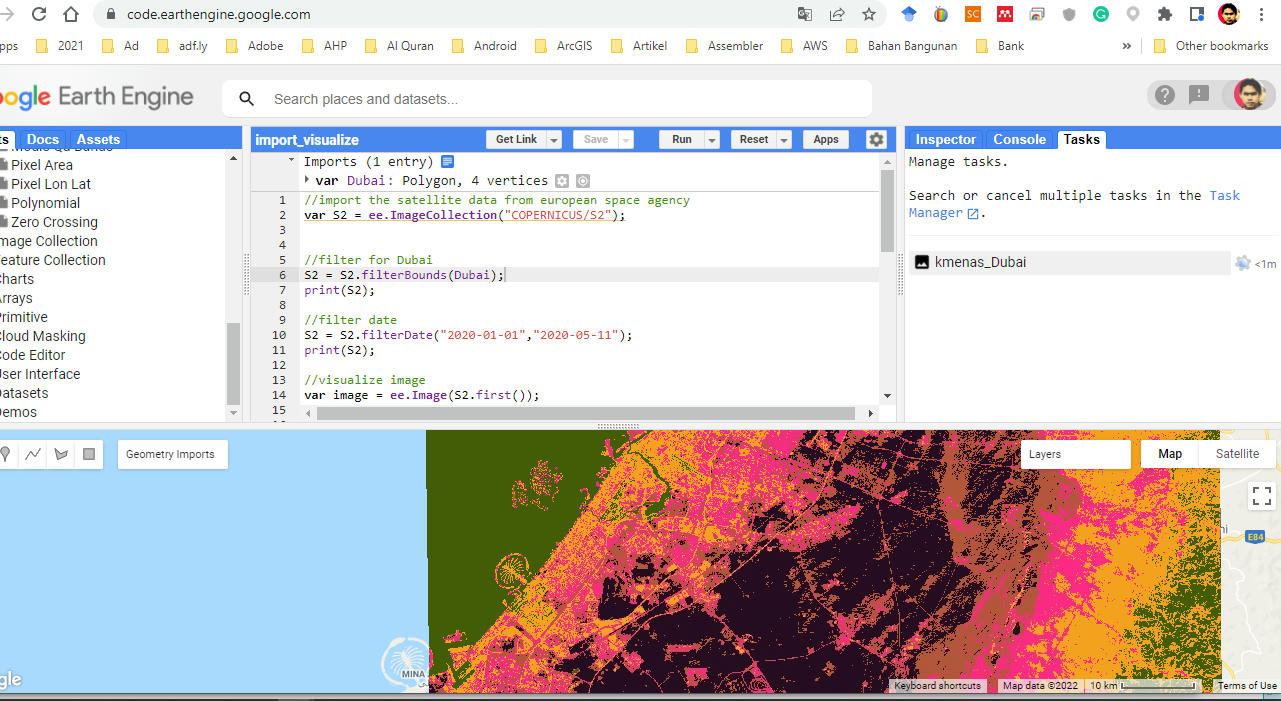Switch to the Assets tab

98,140
